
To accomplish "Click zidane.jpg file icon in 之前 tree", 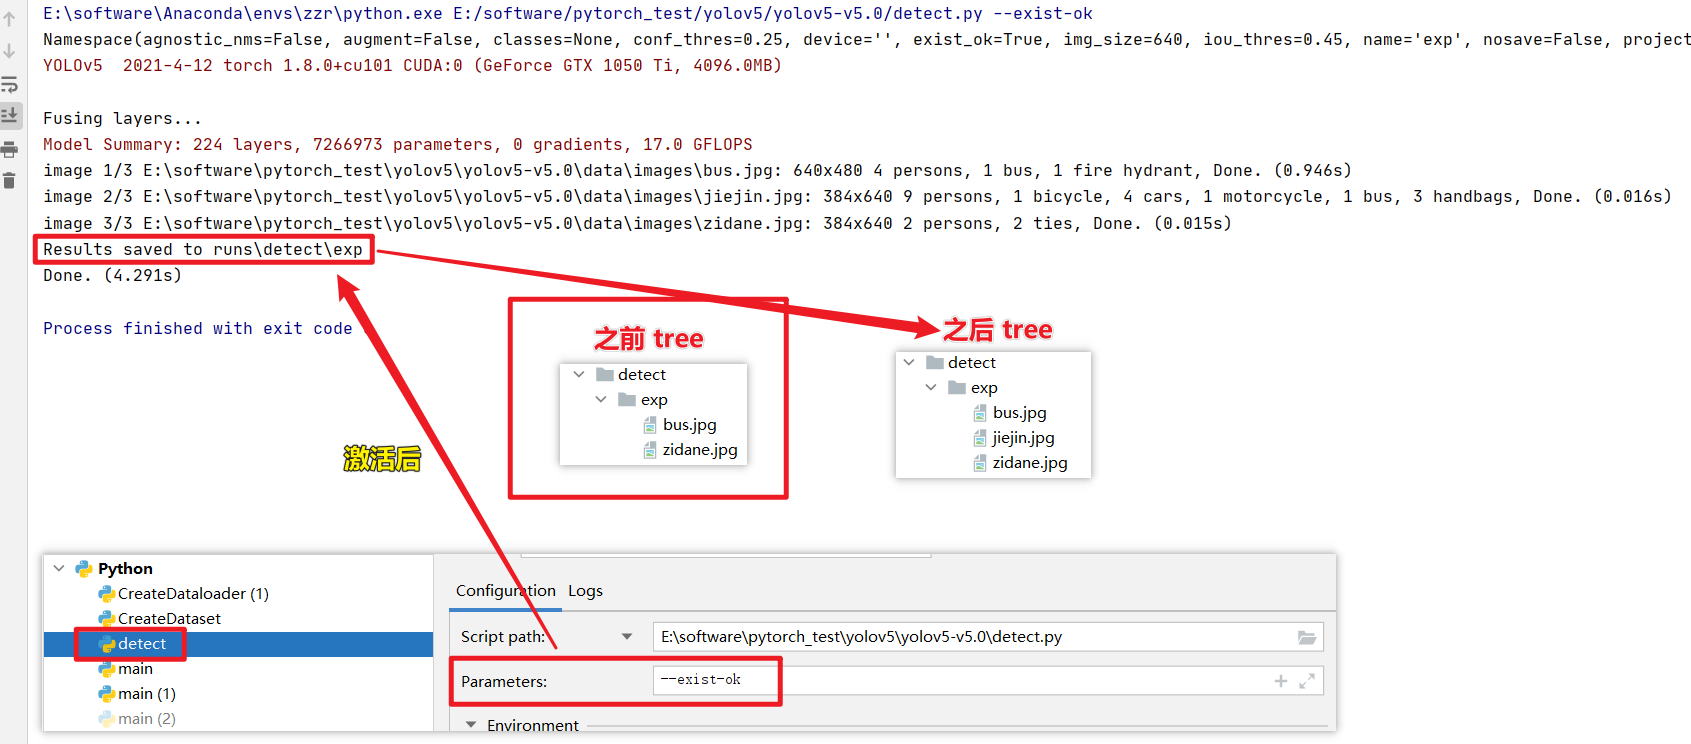I will point(650,450).
